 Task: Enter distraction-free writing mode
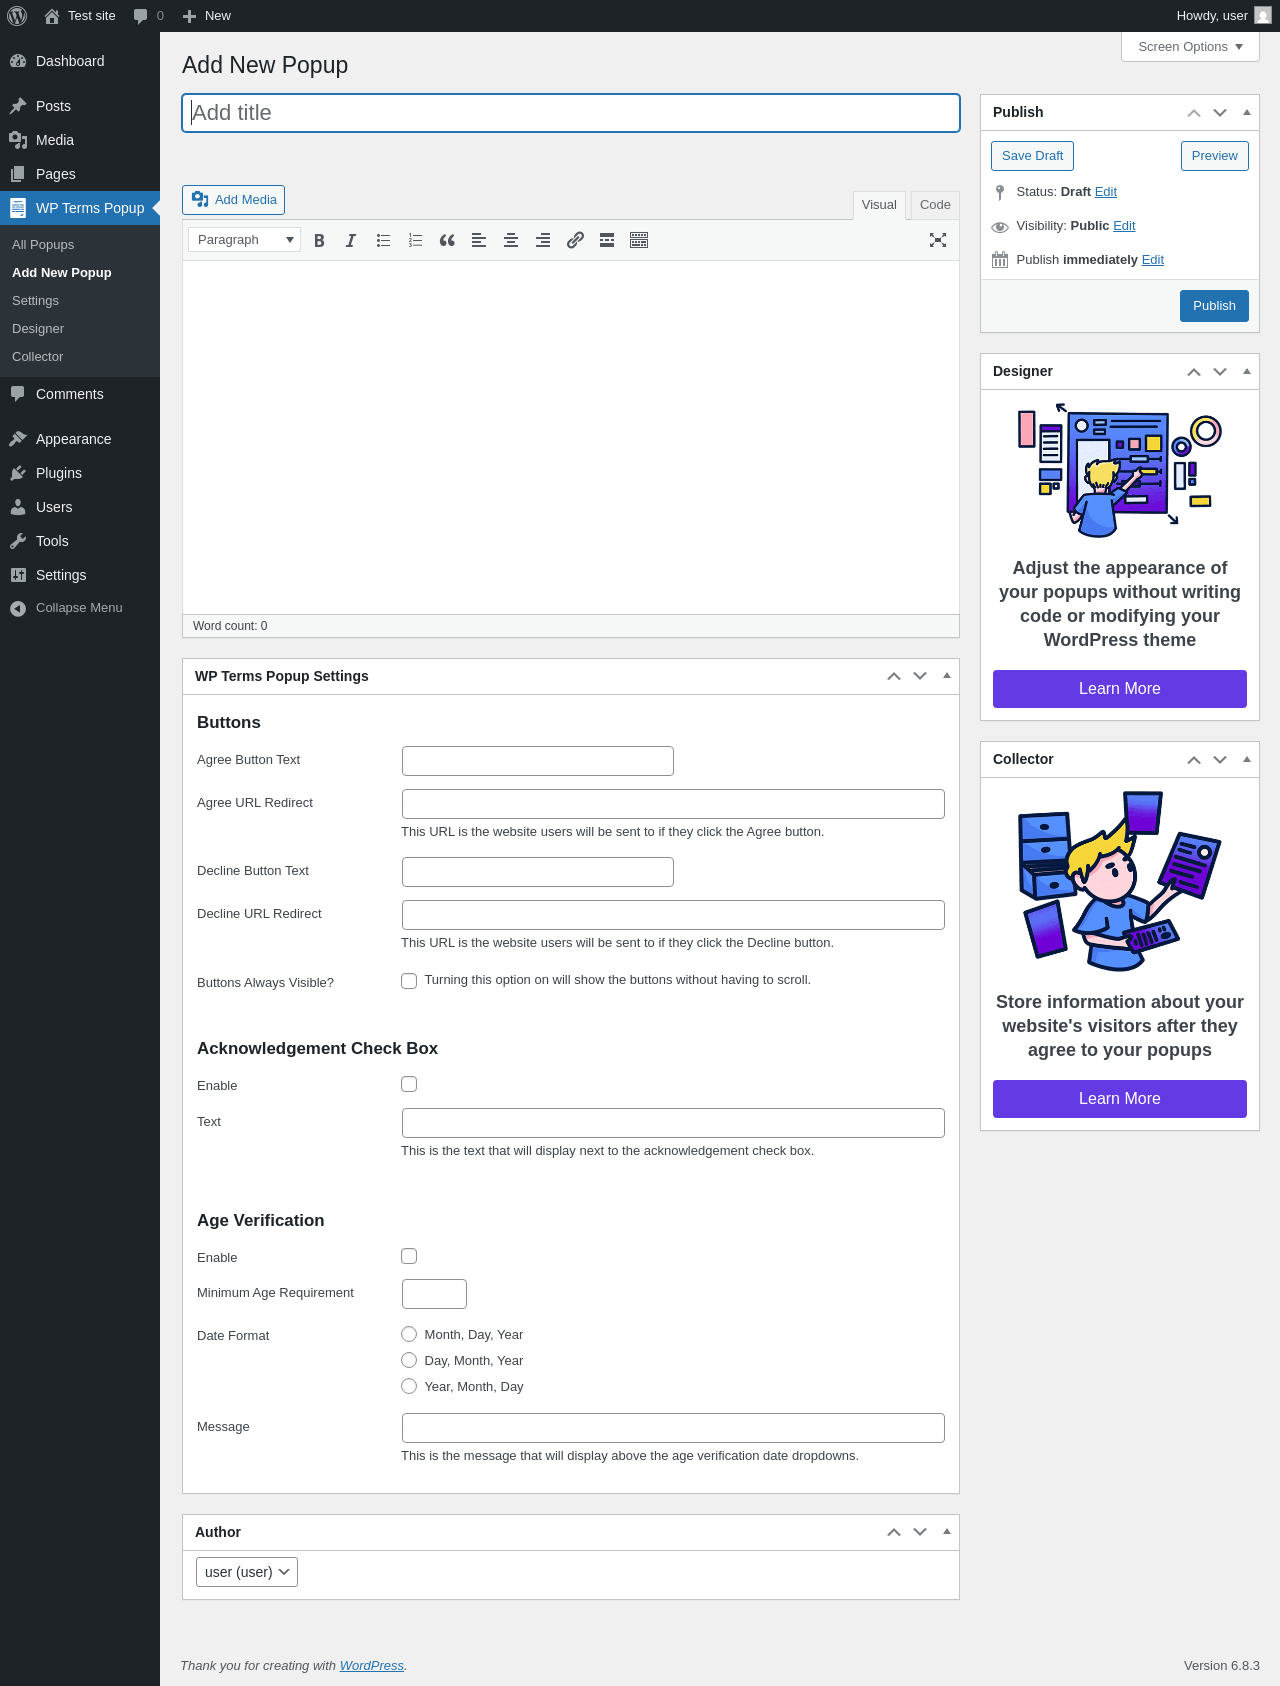coord(938,240)
